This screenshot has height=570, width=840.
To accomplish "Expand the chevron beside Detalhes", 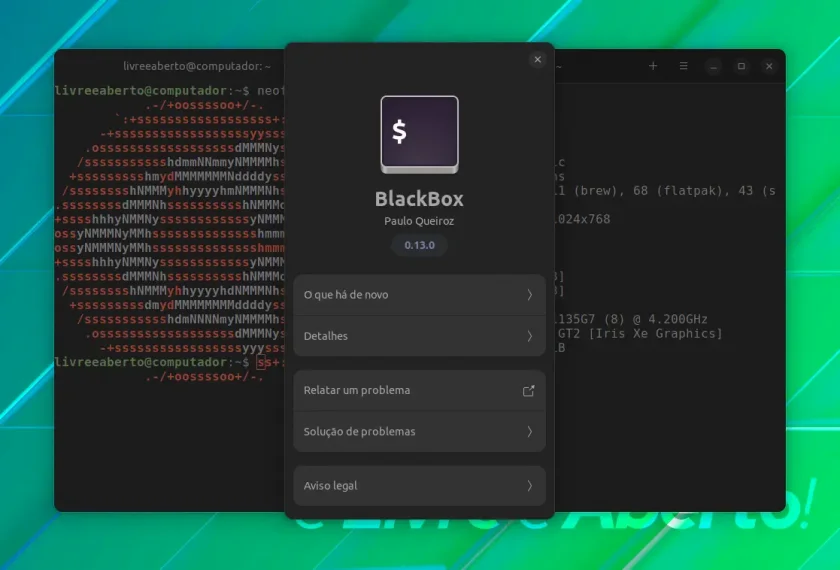I will [529, 336].
